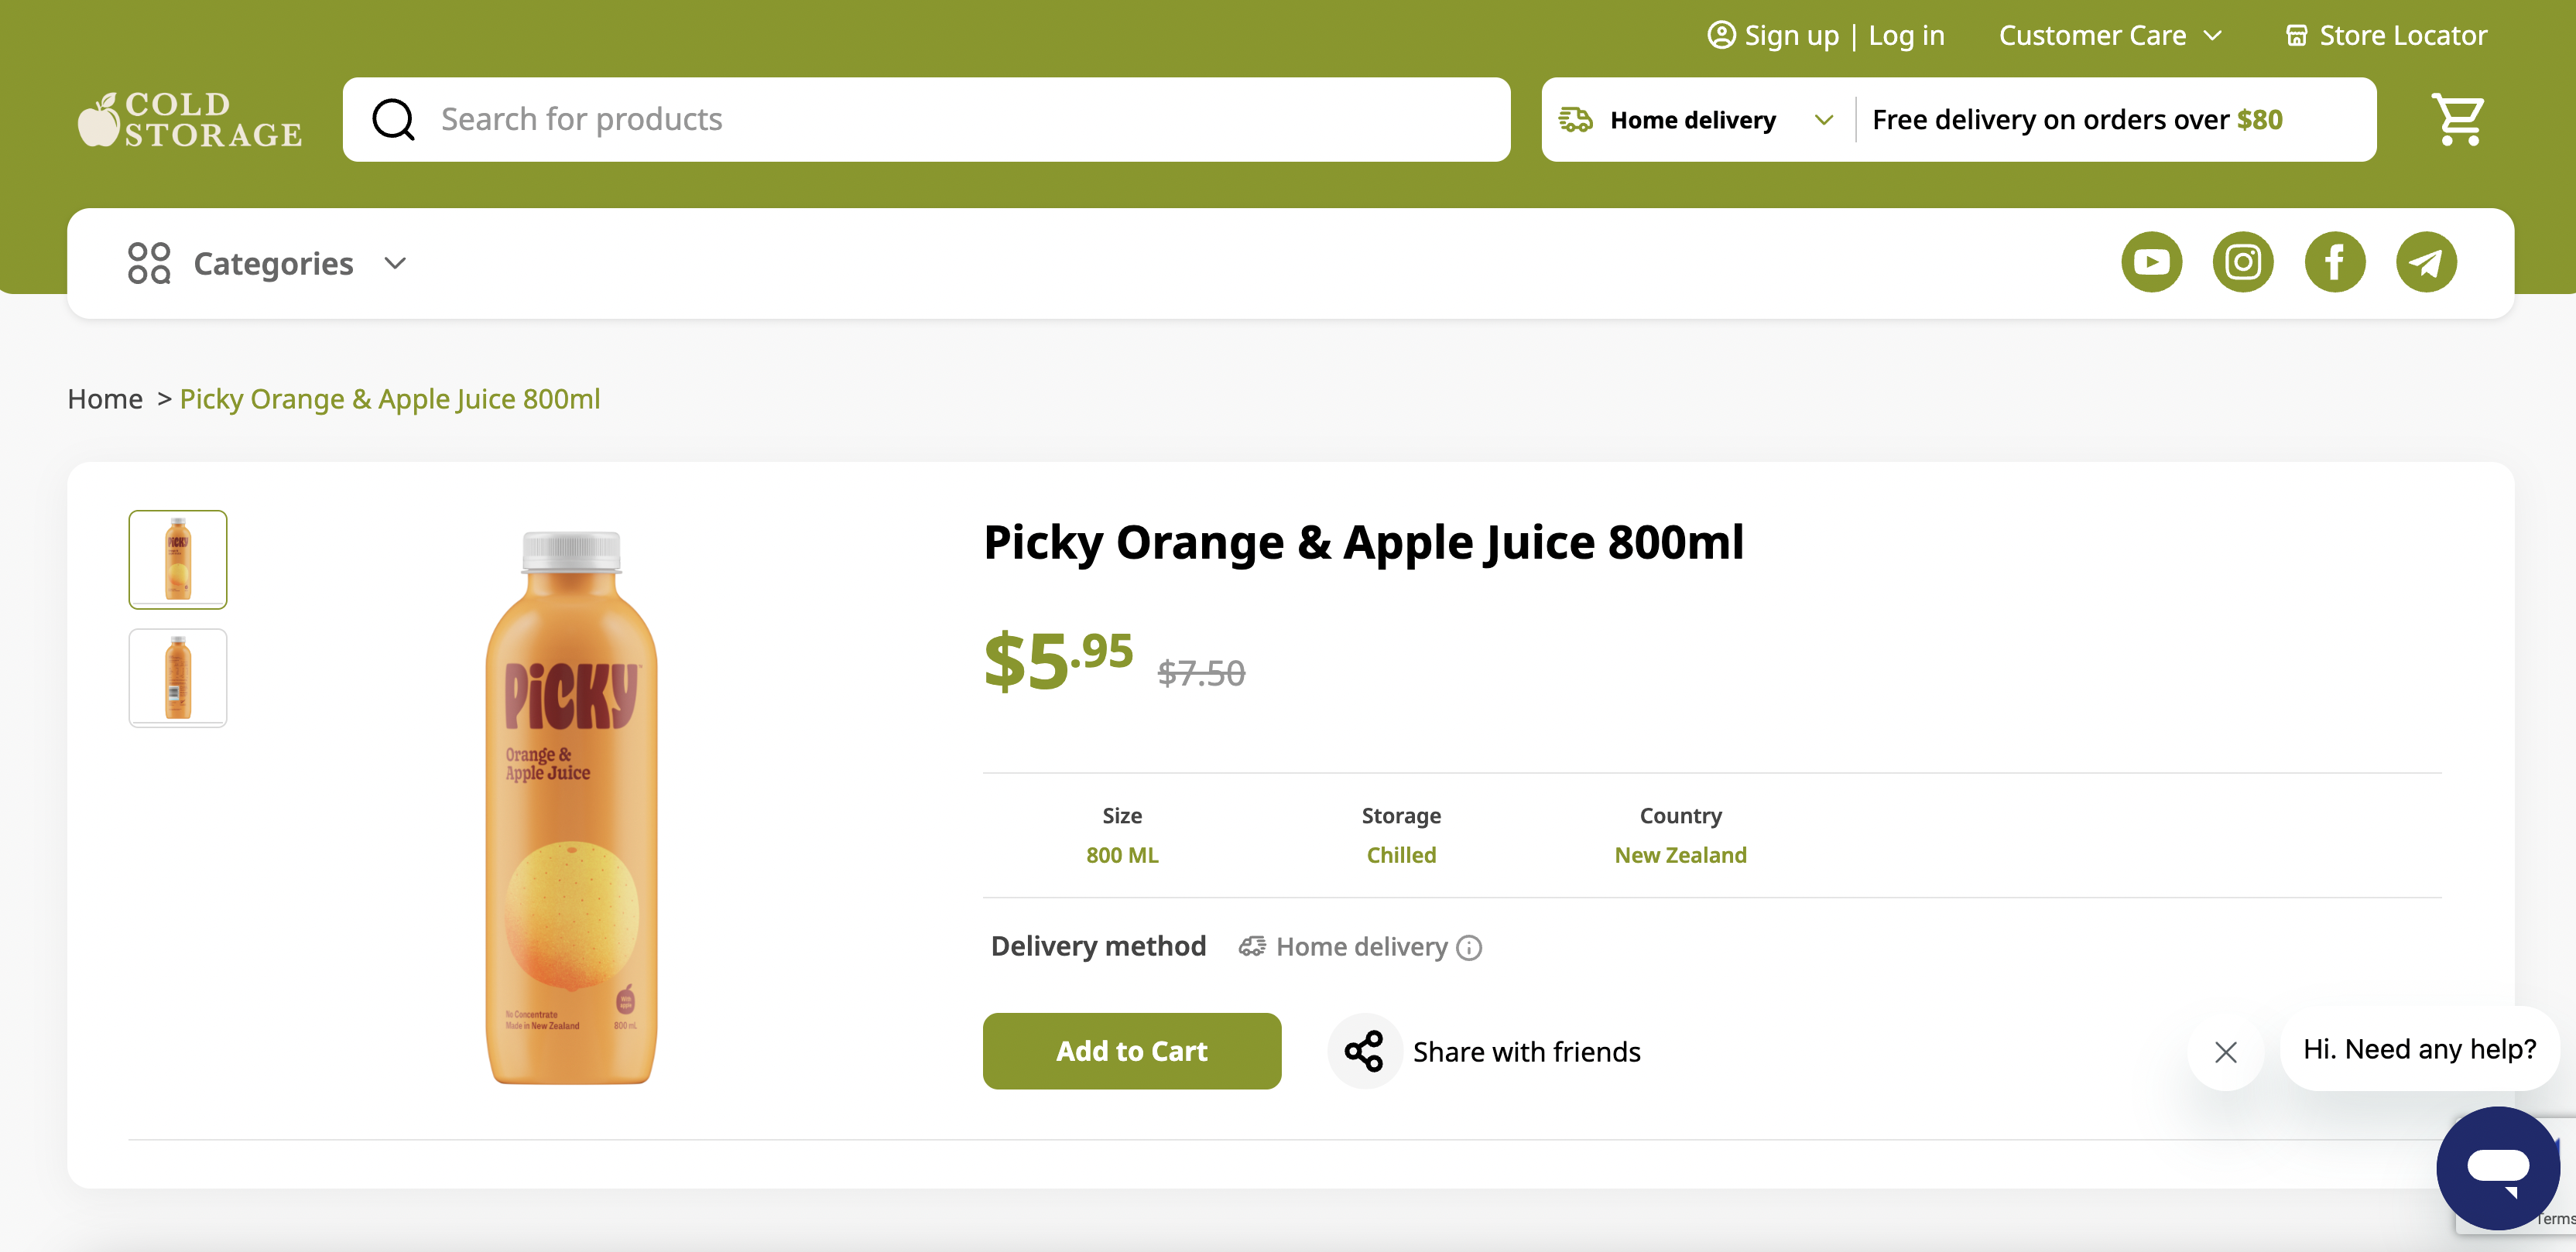Viewport: 2576px width, 1252px height.
Task: Click the 'Home delivery' delivery method text
Action: (1361, 947)
